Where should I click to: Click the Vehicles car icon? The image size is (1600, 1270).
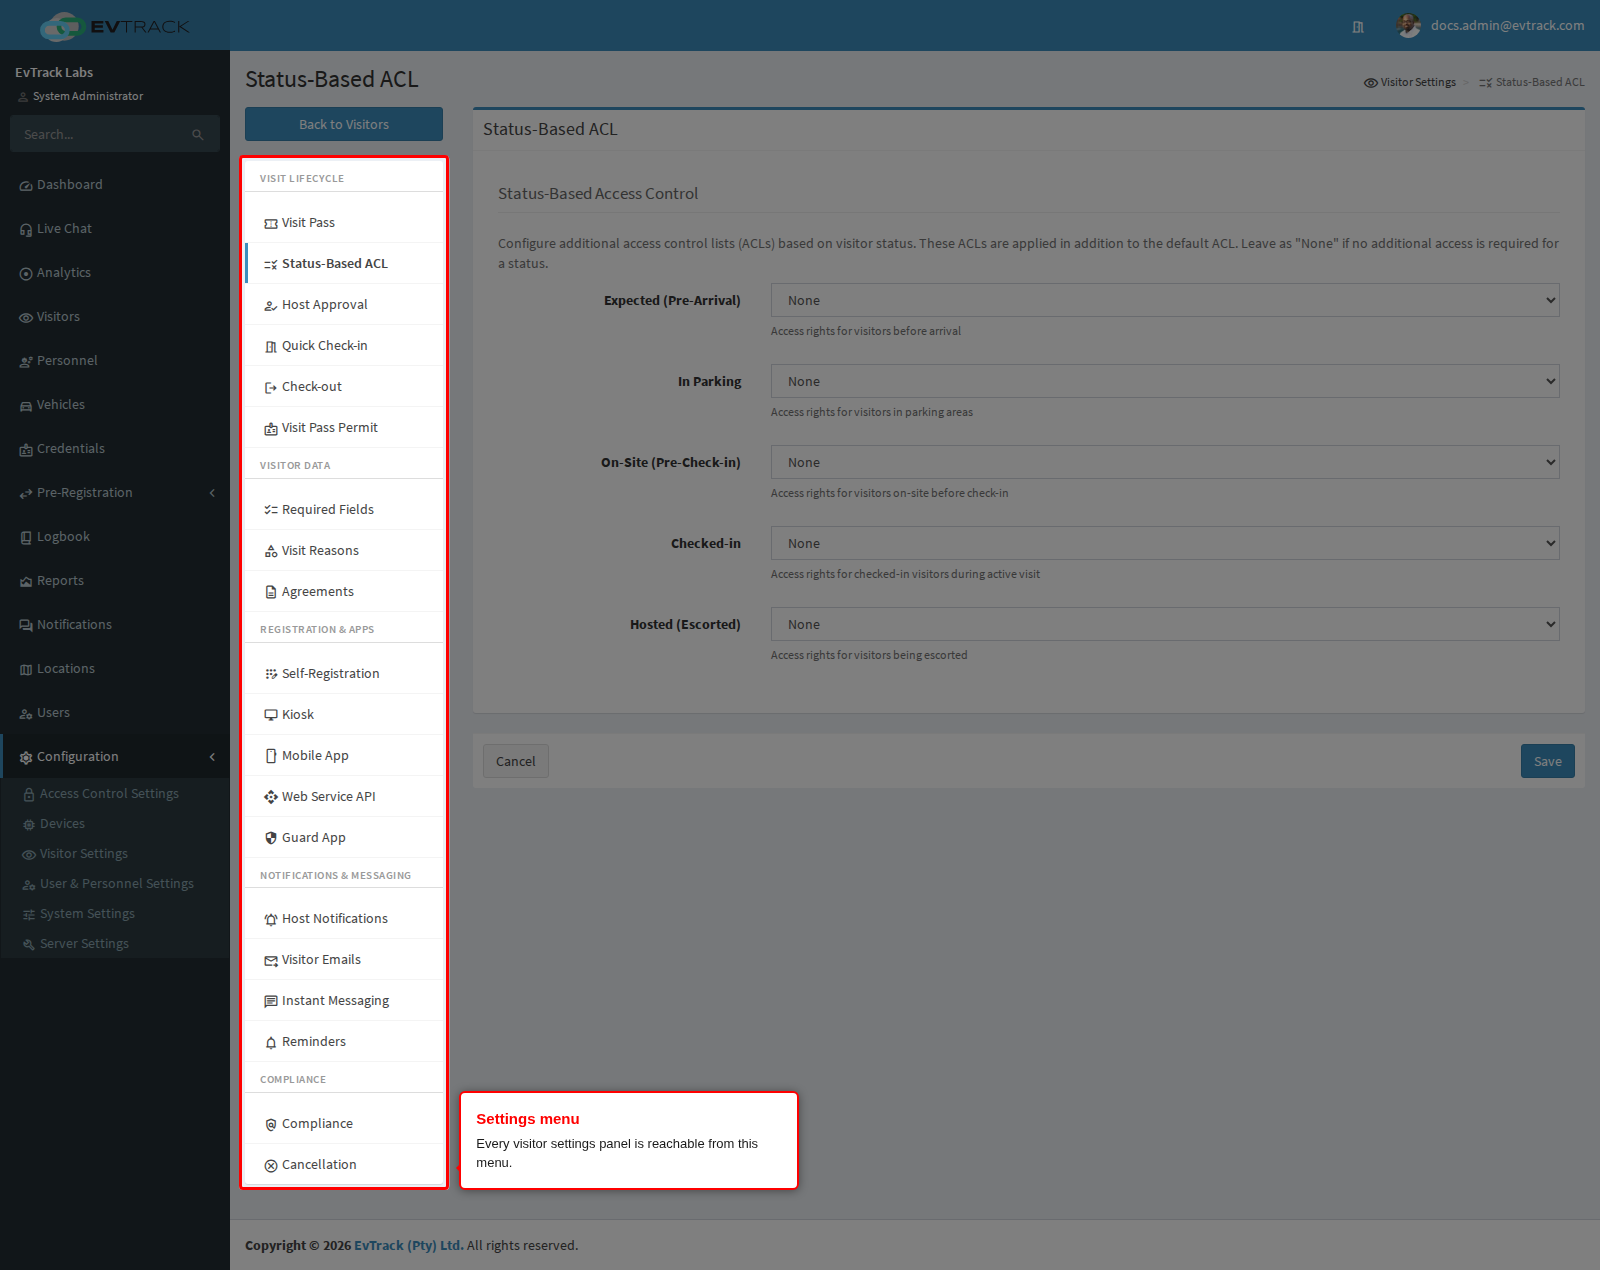[x=26, y=406]
